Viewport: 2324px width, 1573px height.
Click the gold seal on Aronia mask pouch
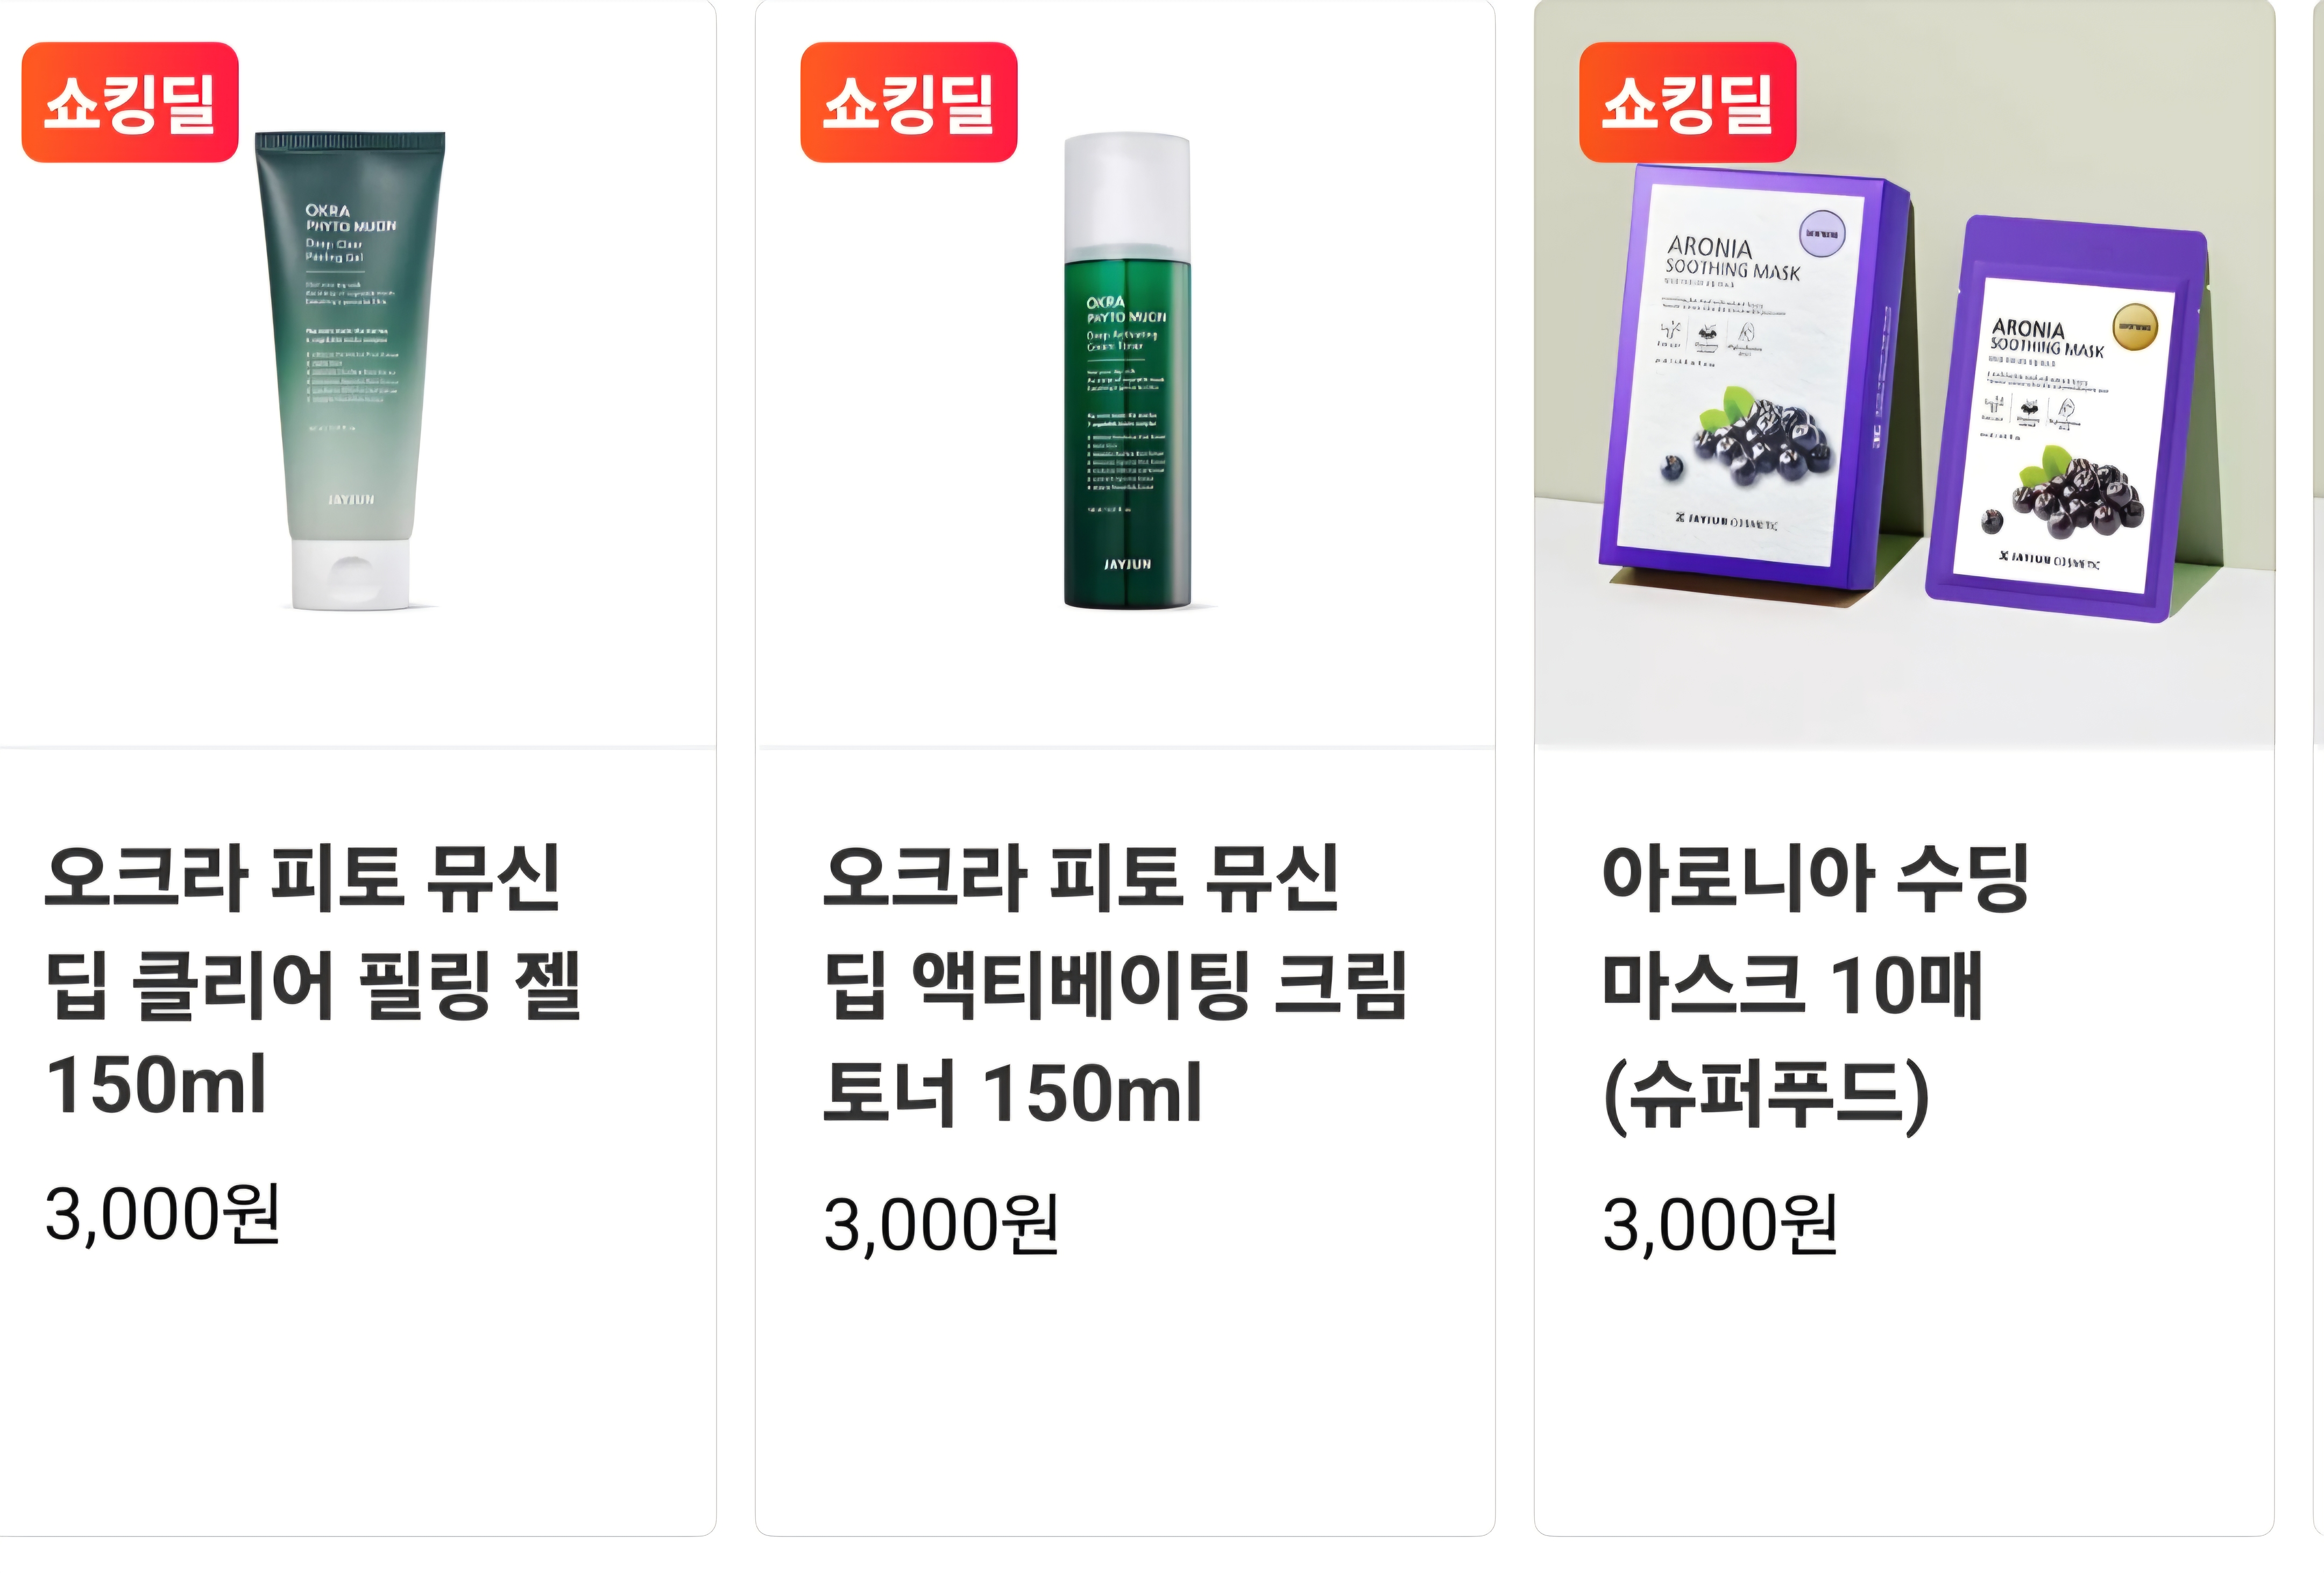click(2134, 327)
